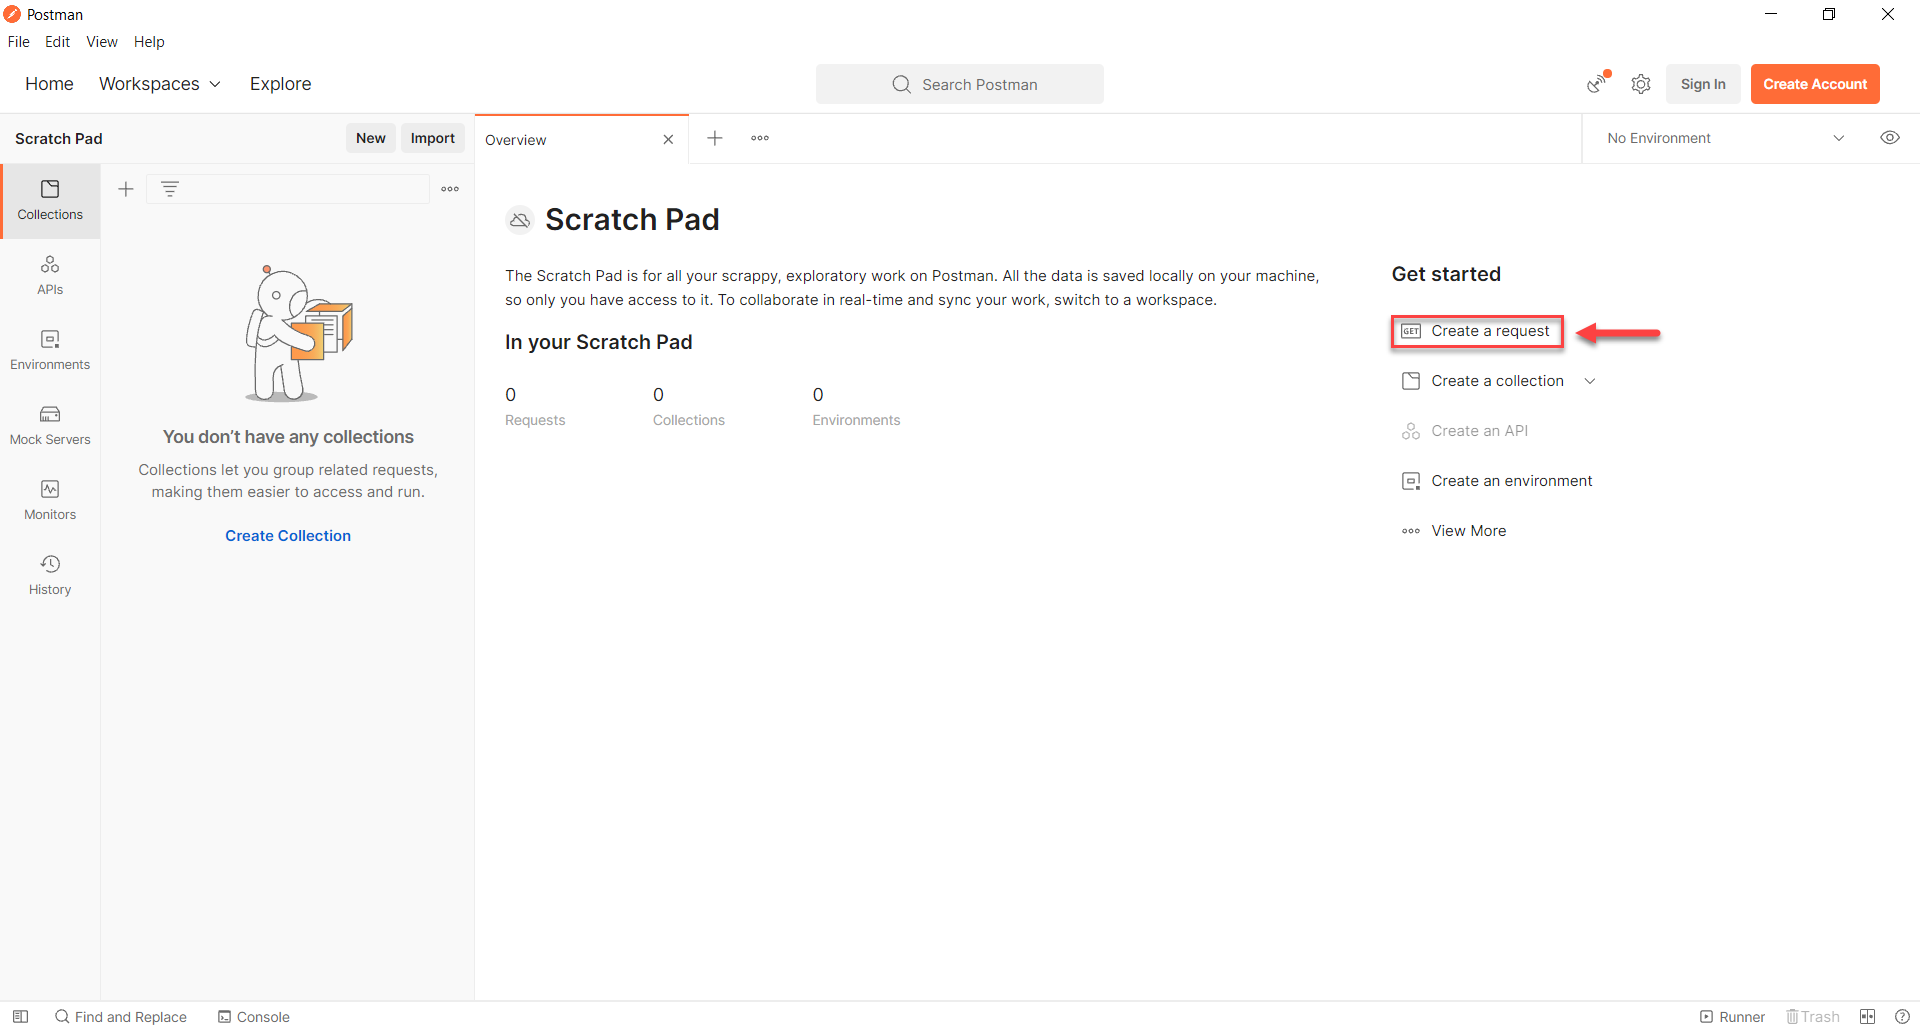Click the Scratch Pad cloud-off icon
1920x1030 pixels.
tap(520, 220)
